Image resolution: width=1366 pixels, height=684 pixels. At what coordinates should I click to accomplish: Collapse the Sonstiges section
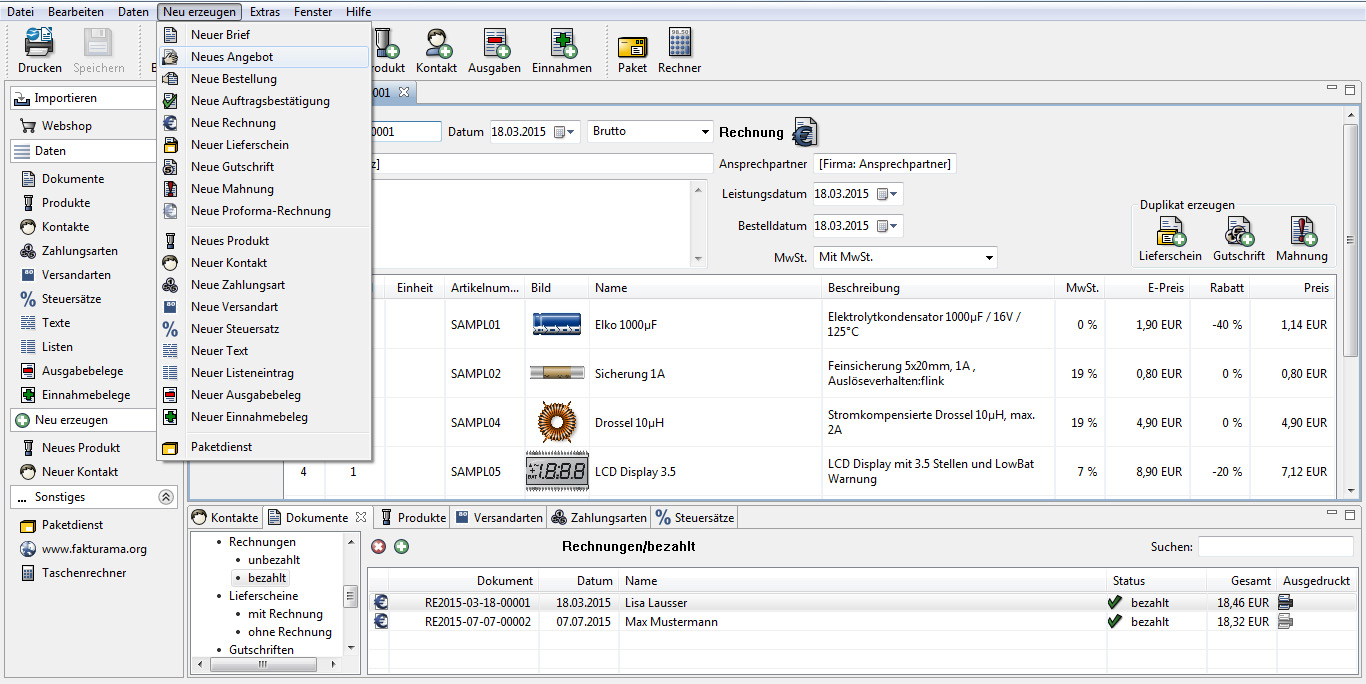pyautogui.click(x=165, y=497)
